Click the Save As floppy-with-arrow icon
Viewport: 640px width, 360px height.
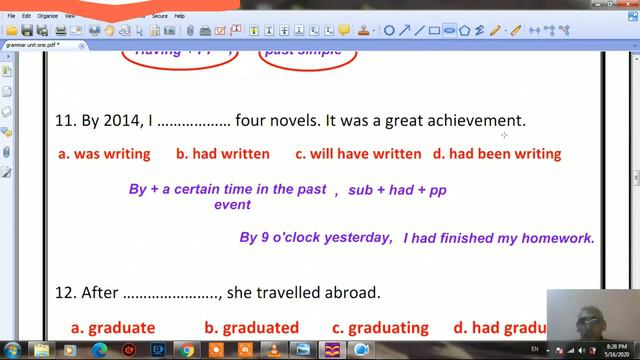[x=42, y=31]
